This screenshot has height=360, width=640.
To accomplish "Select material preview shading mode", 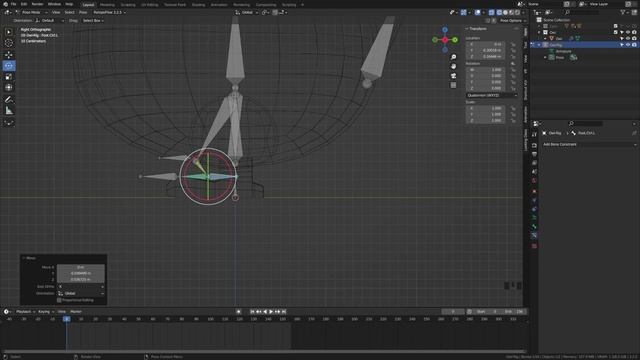I will 511,13.
